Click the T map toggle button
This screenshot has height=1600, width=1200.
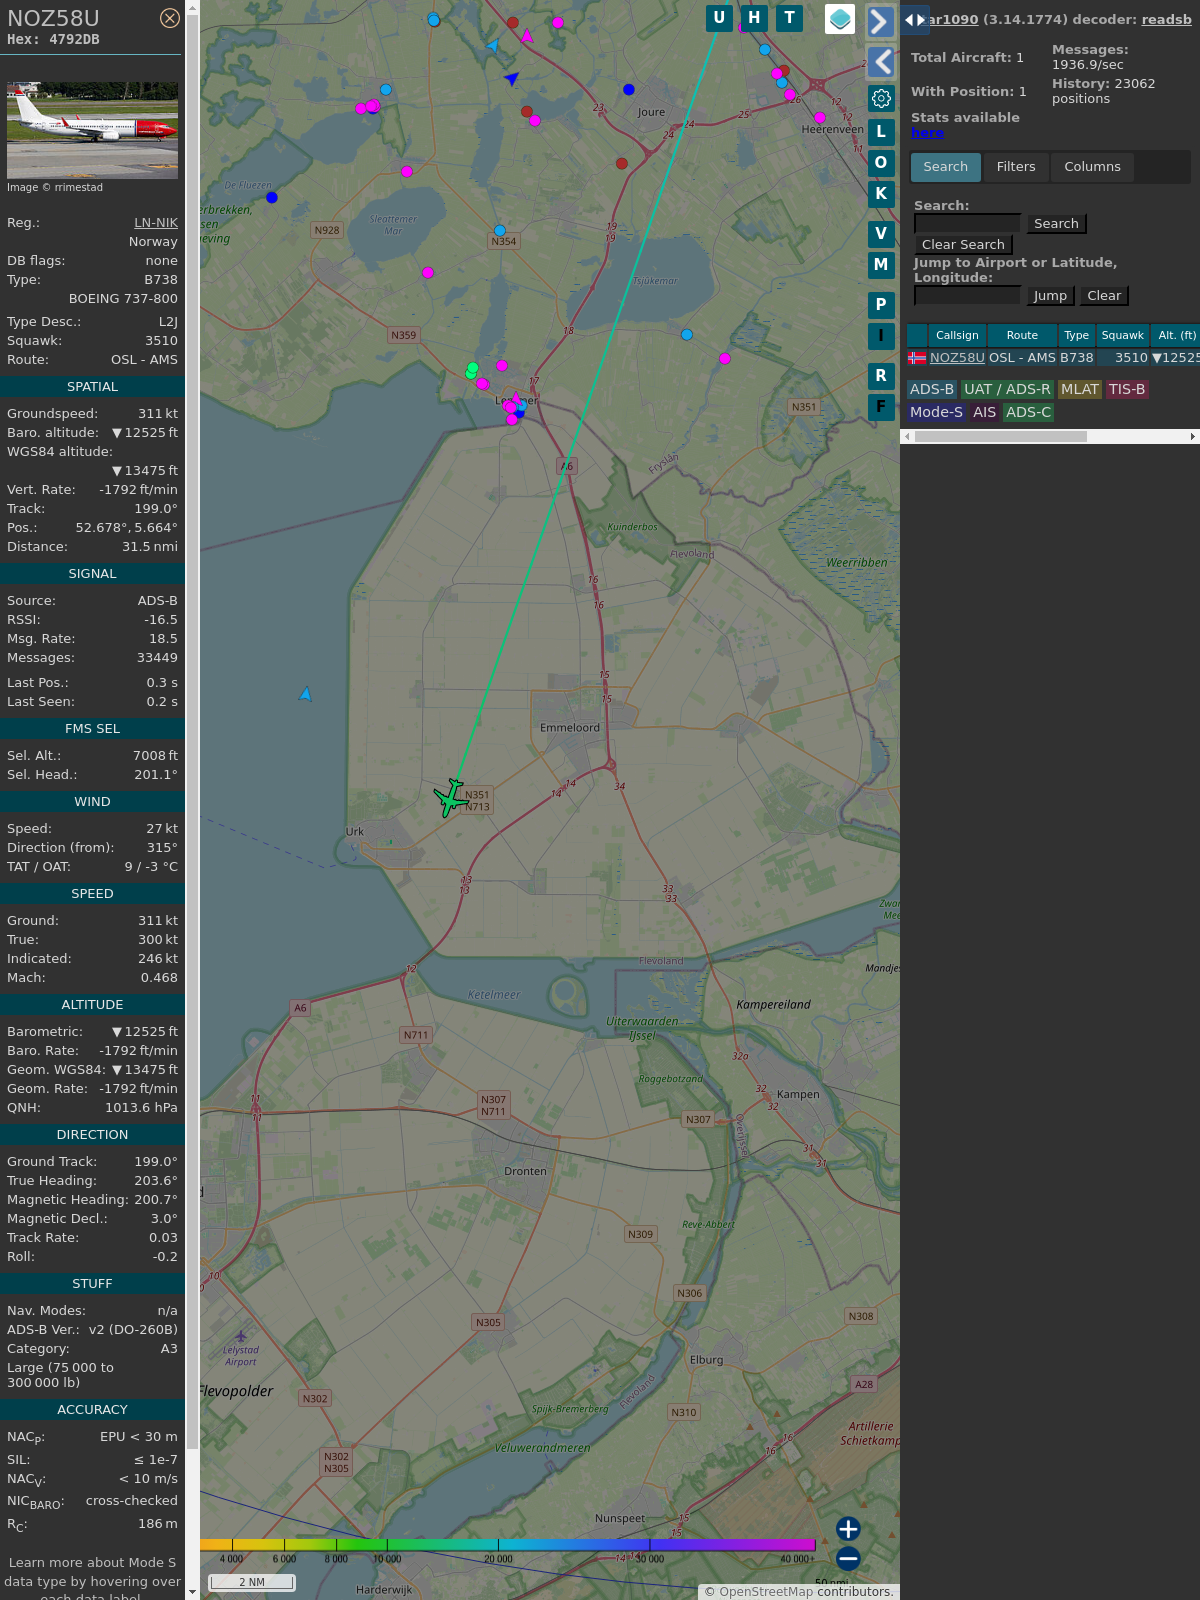coord(790,18)
